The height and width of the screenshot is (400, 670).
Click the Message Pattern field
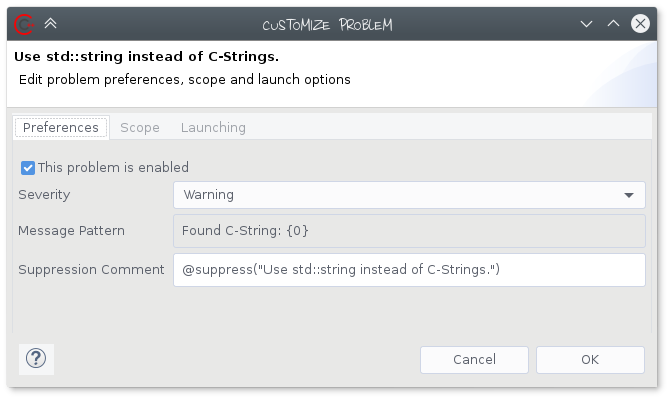(409, 231)
